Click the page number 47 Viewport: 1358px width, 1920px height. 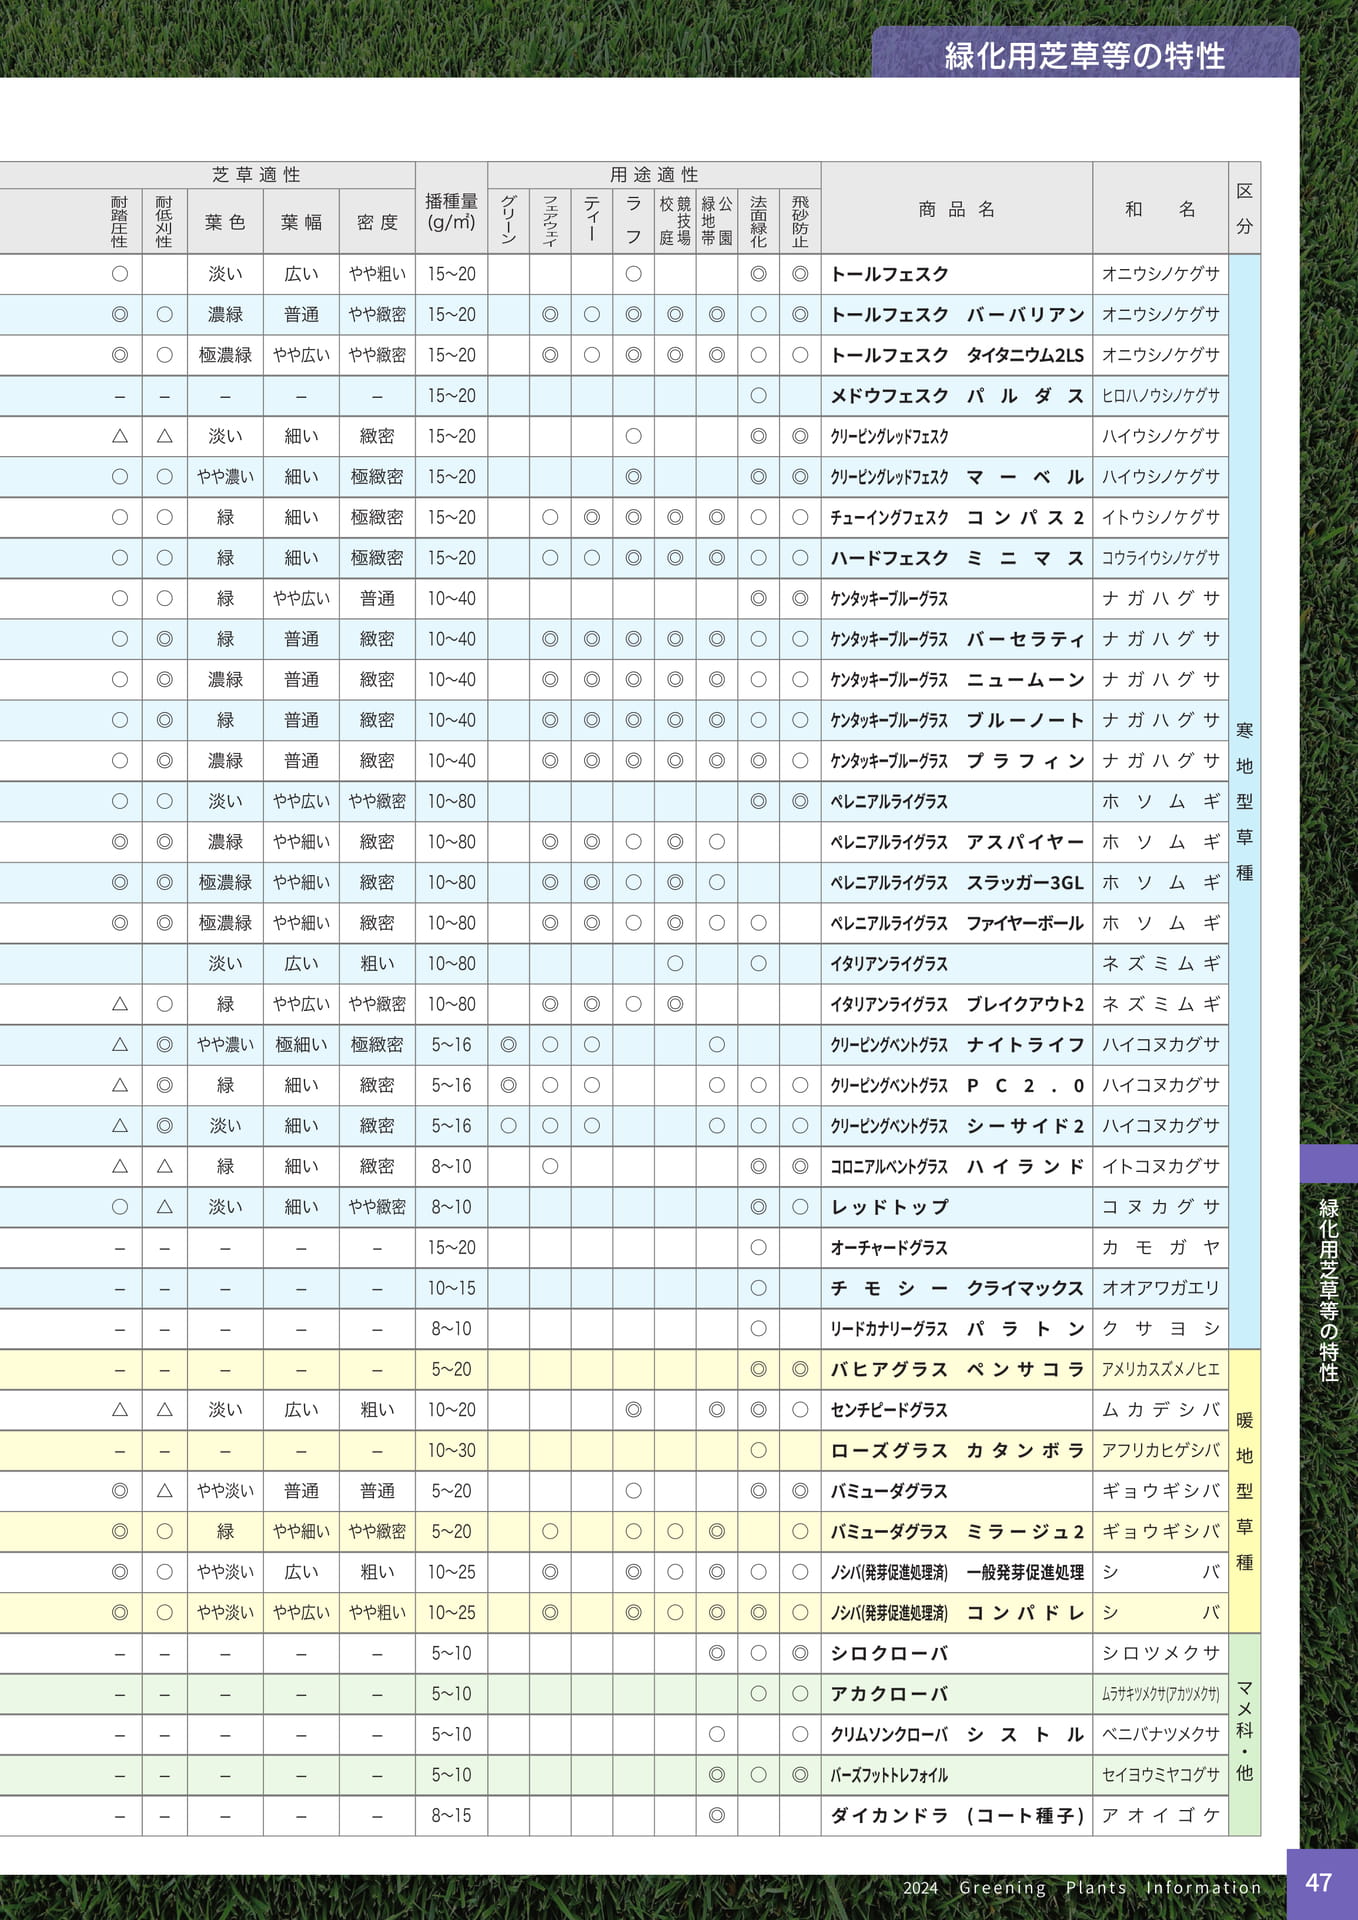pos(1319,1883)
